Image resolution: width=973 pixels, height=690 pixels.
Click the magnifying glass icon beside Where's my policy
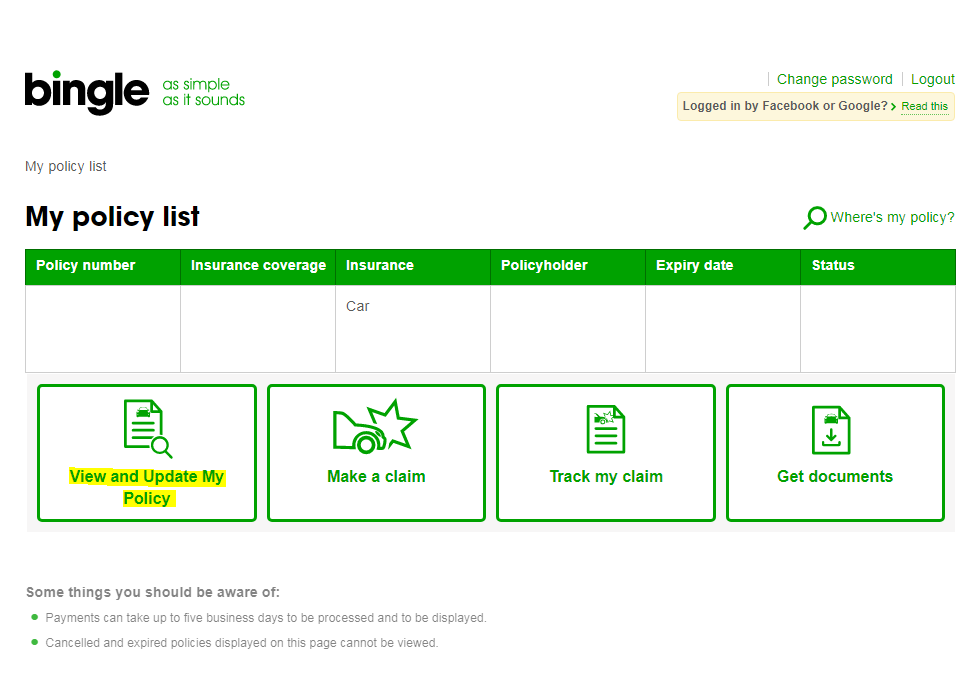click(x=815, y=217)
